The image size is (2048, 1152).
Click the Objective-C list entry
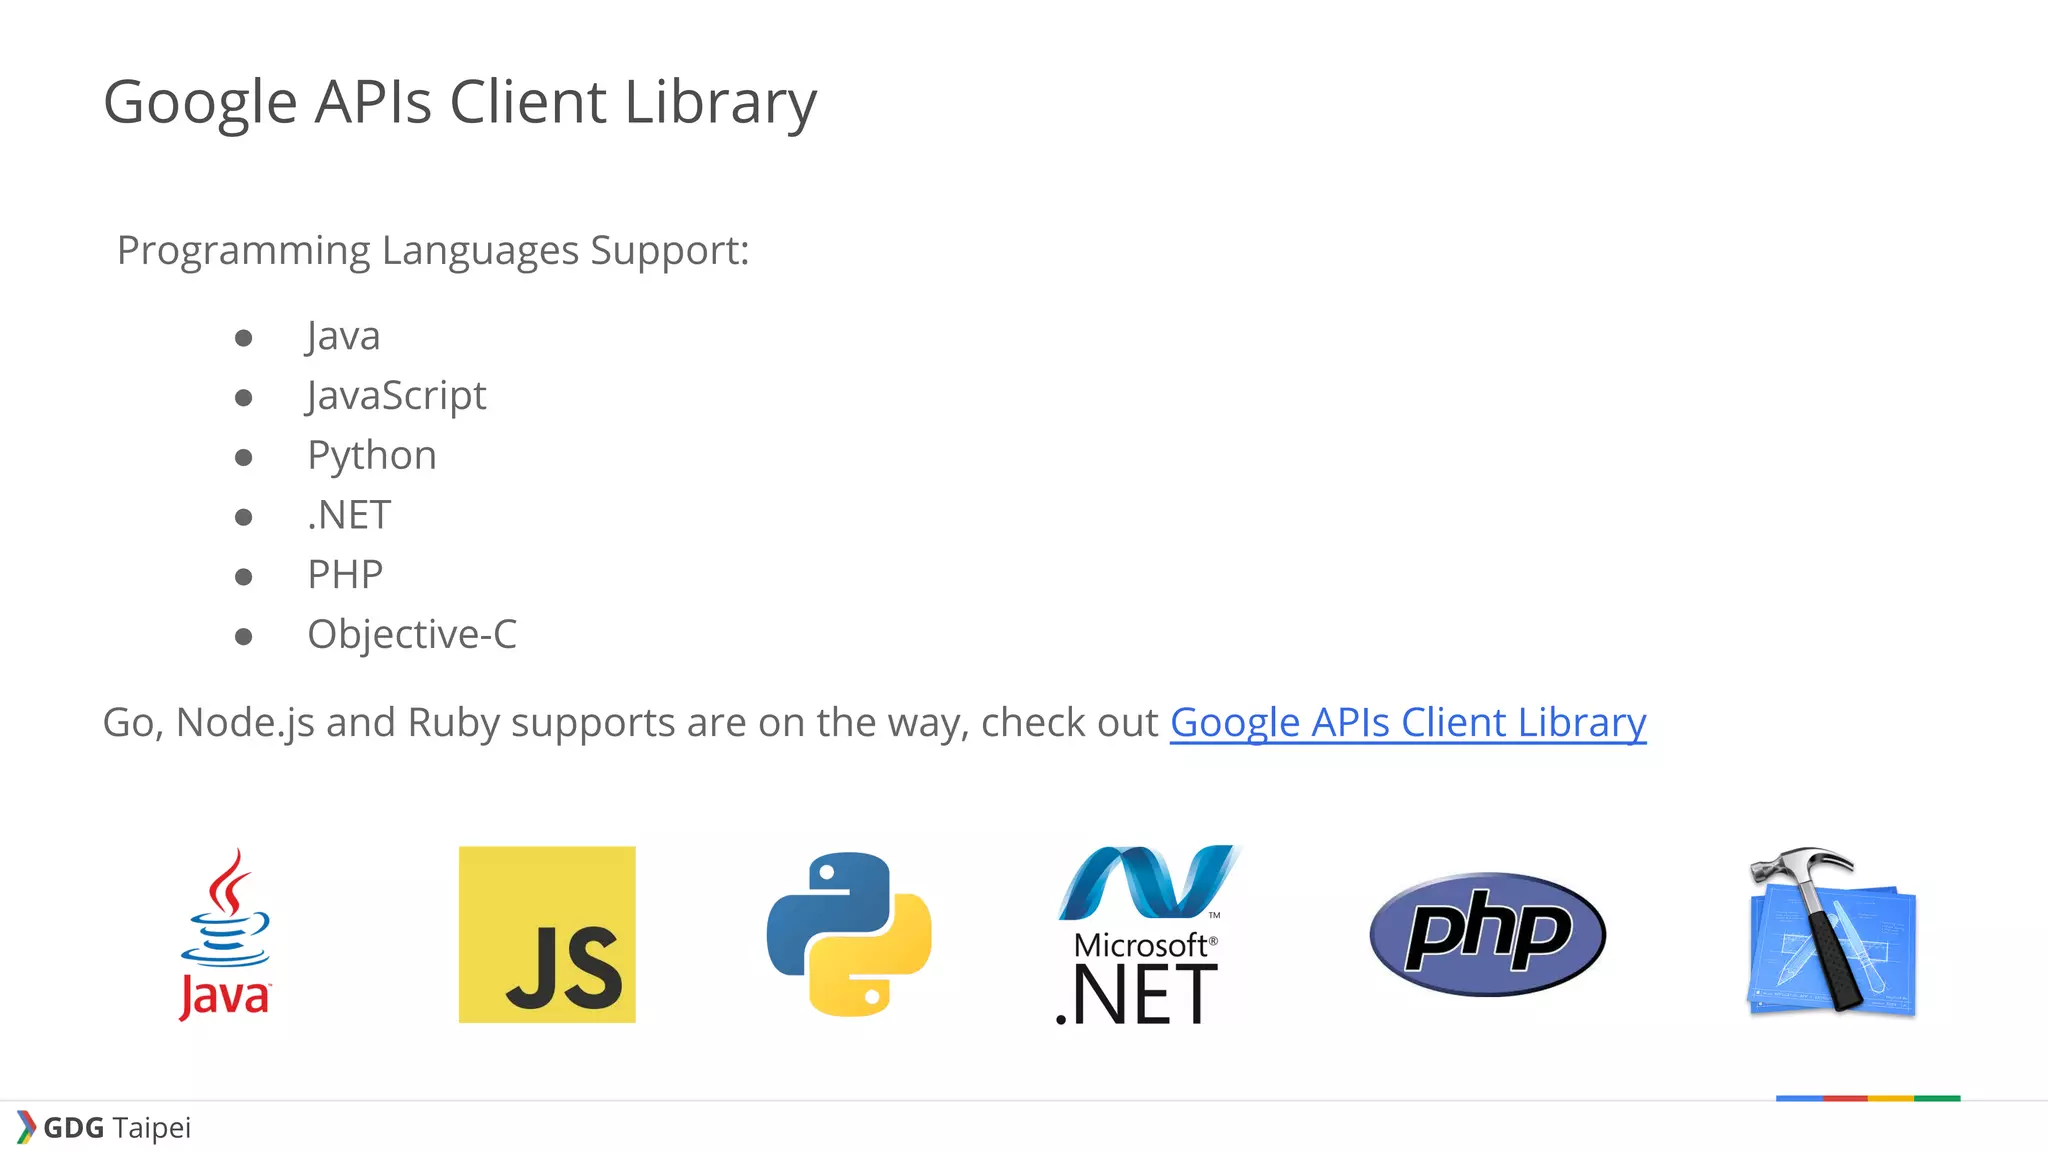[x=412, y=634]
